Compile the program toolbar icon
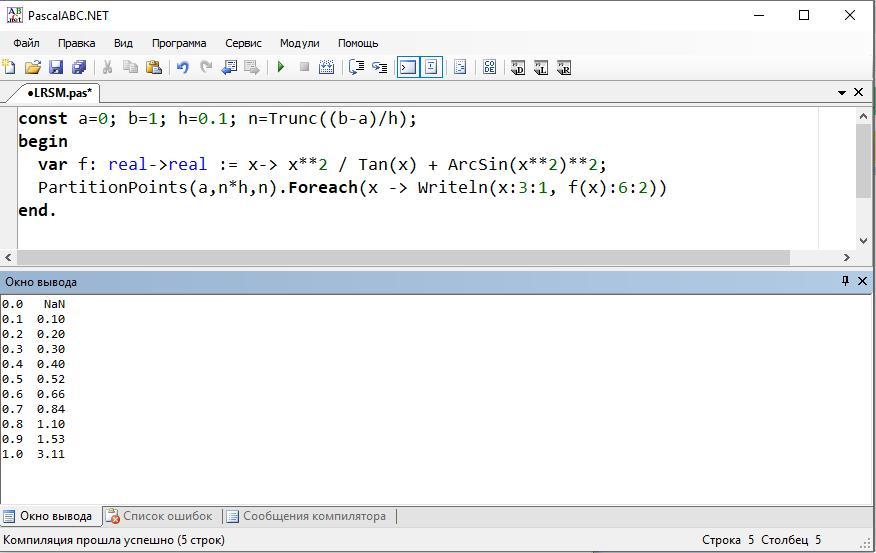The width and height of the screenshot is (876, 553). click(326, 68)
